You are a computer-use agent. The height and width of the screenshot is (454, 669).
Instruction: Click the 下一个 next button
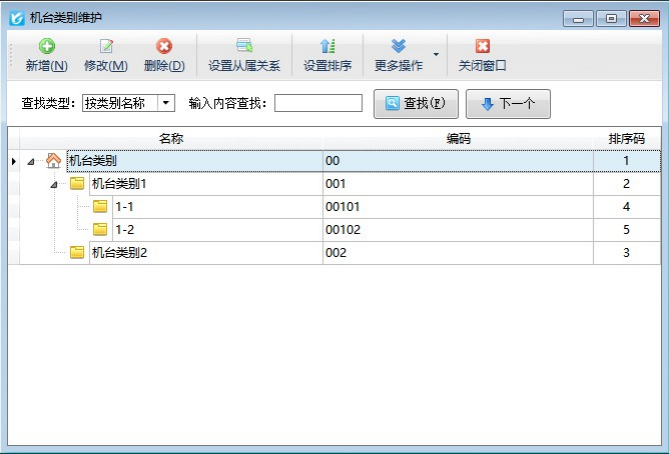(508, 103)
